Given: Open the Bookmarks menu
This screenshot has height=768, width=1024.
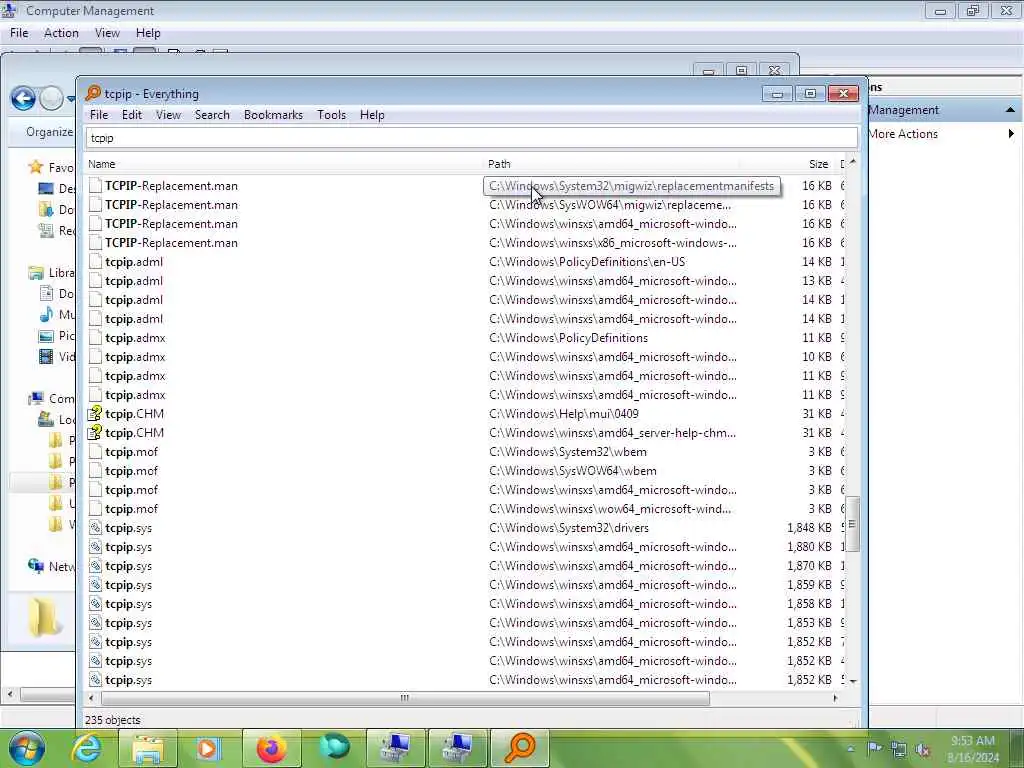Looking at the screenshot, I should (x=273, y=115).
